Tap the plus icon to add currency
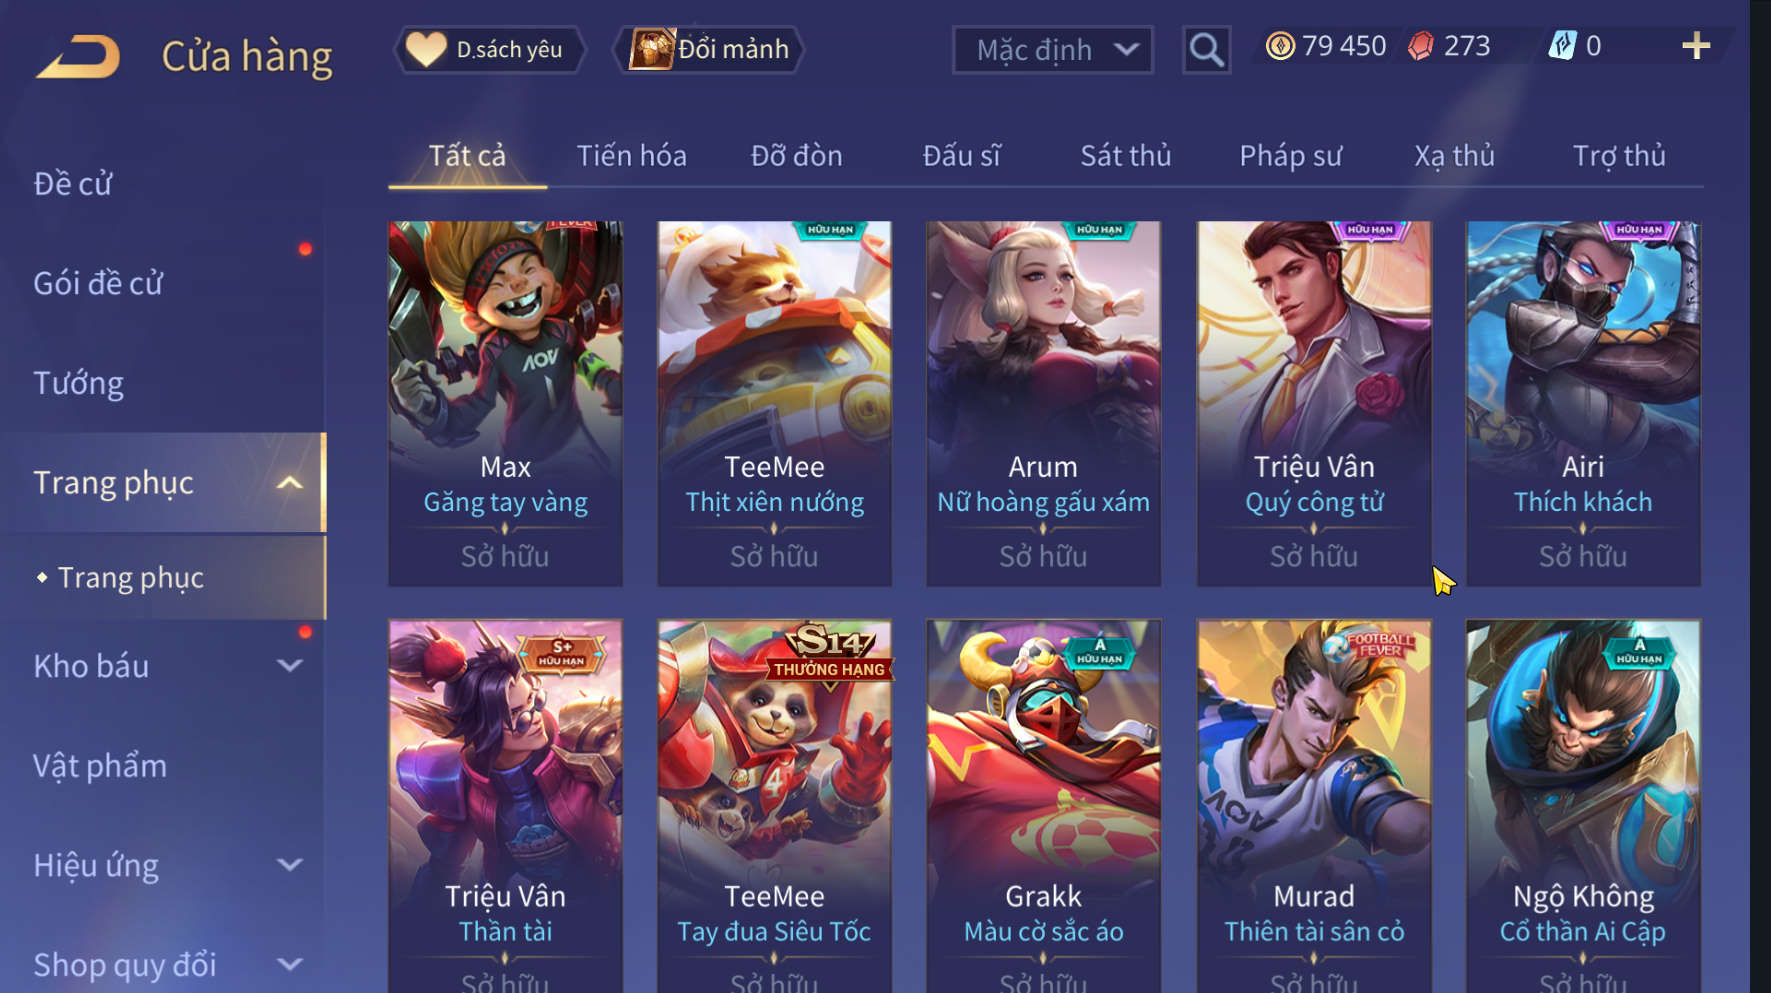 point(1696,46)
